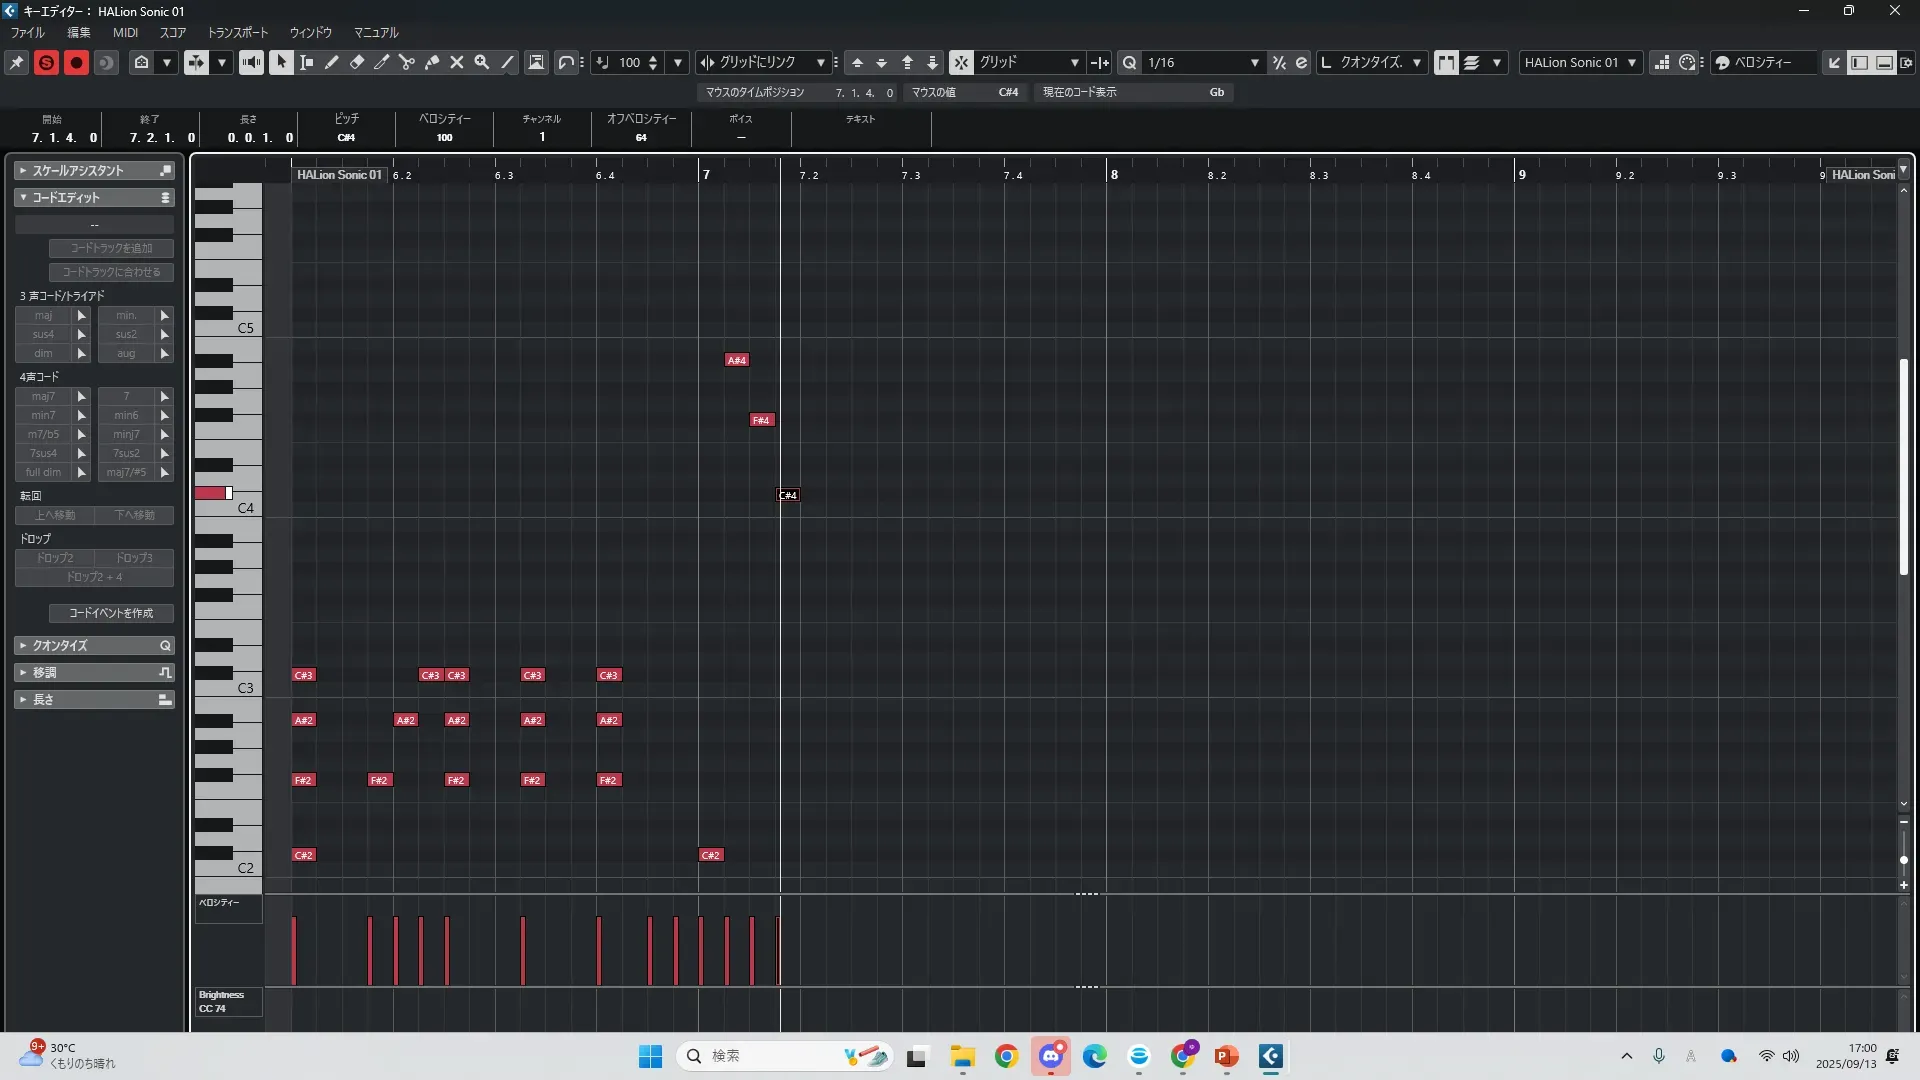Select the Split scissors tool
1920x1080 pixels.
click(x=407, y=62)
